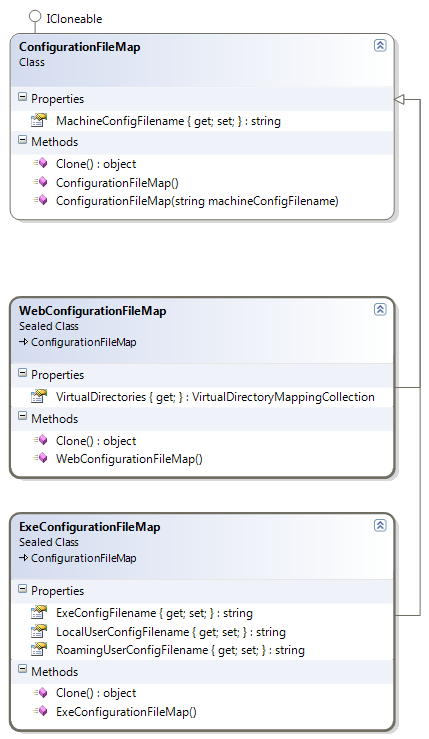Select the WebConfigurationFileMap class title
Image resolution: width=429 pixels, height=739 pixels.
[92, 311]
